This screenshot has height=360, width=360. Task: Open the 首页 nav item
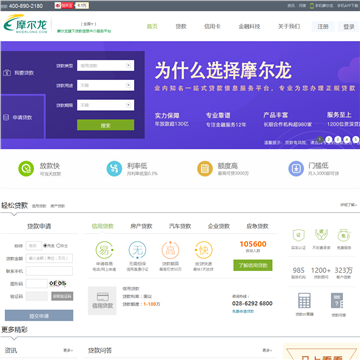click(x=152, y=26)
